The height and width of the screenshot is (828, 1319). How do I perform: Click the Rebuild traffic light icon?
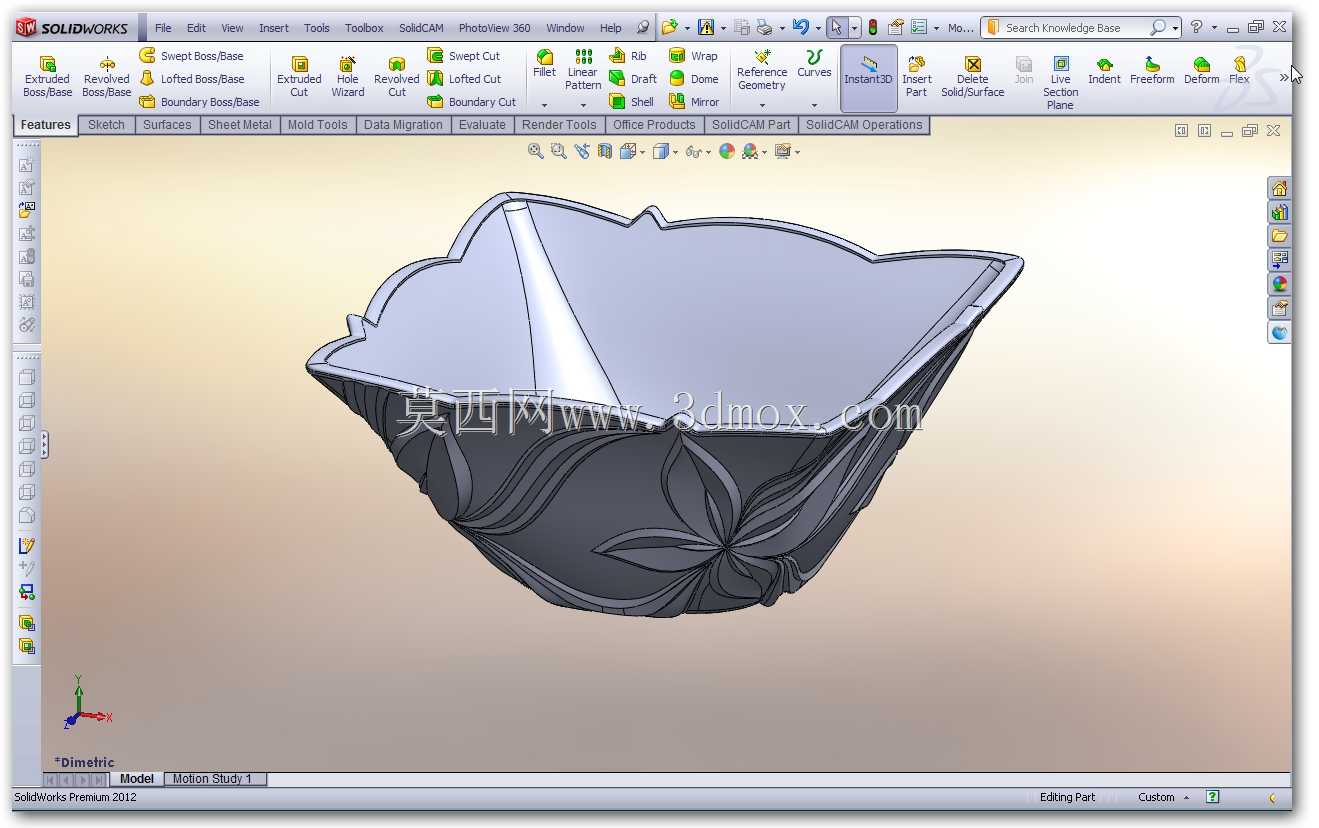[872, 28]
